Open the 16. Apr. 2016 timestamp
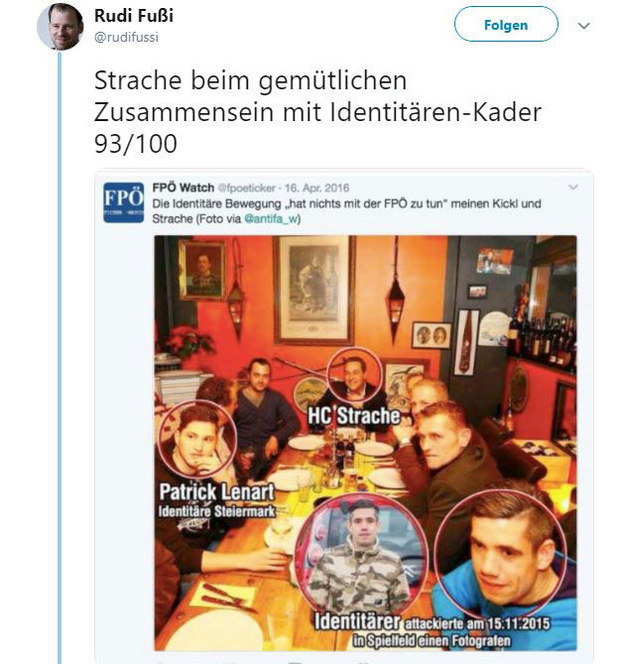Image resolution: width=620 pixels, height=664 pixels. coord(317,188)
